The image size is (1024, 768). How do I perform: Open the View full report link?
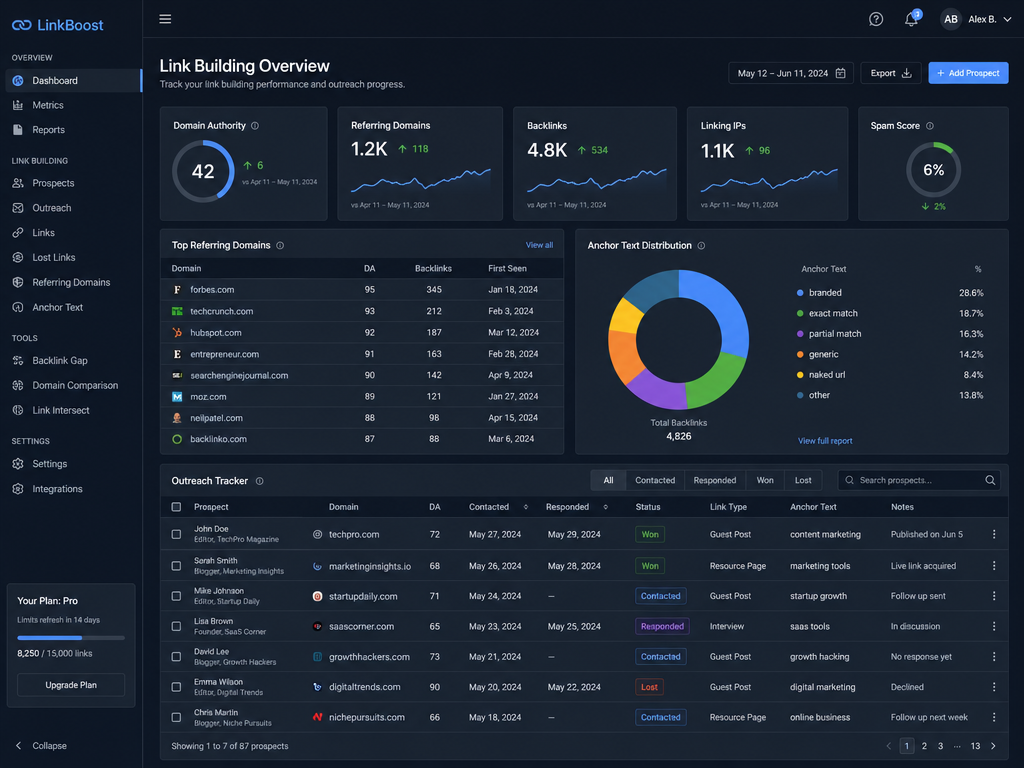coord(825,441)
